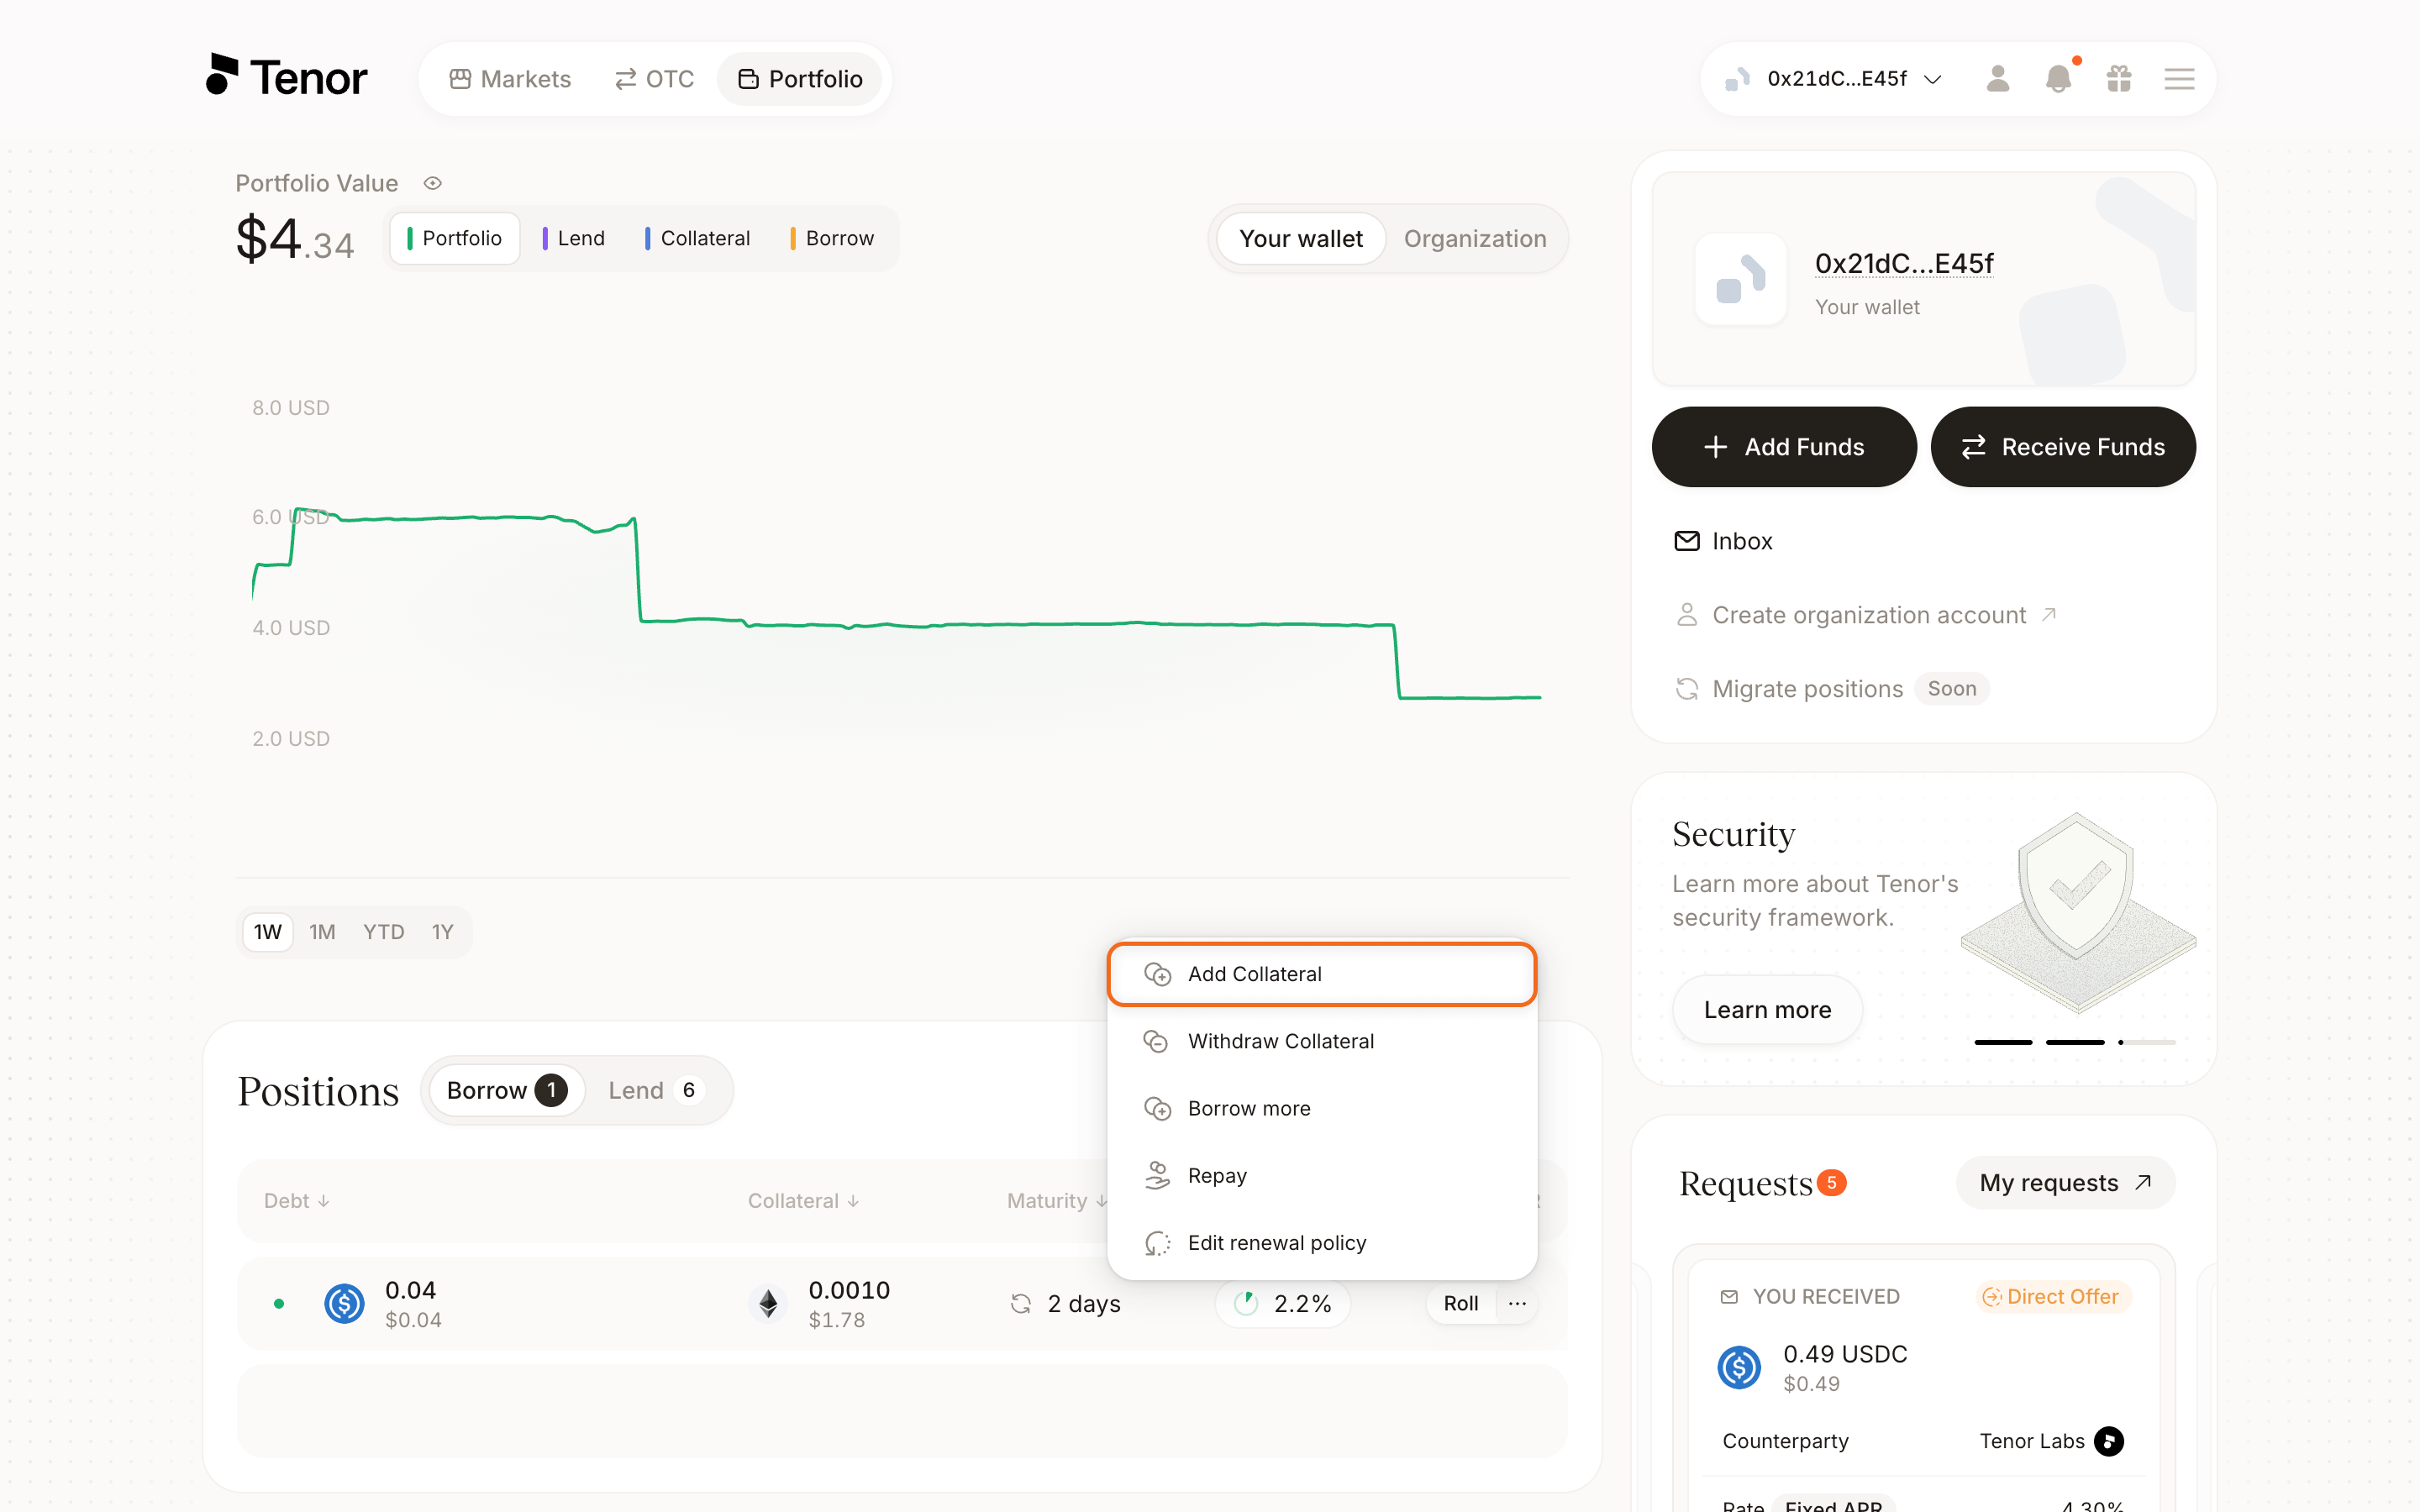Go to first Security carousel slide

(x=2003, y=1042)
